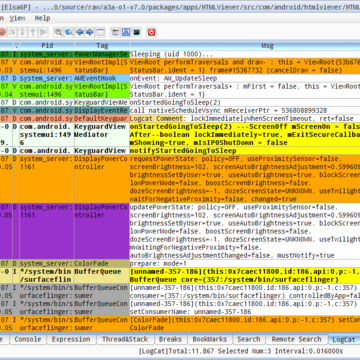Click the magnifying glass search icon
Screen dimensions: 360x360
pos(59,32)
